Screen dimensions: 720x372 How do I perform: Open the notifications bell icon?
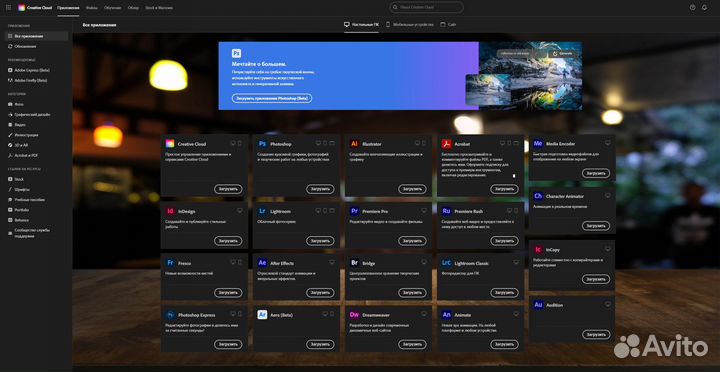pos(704,7)
